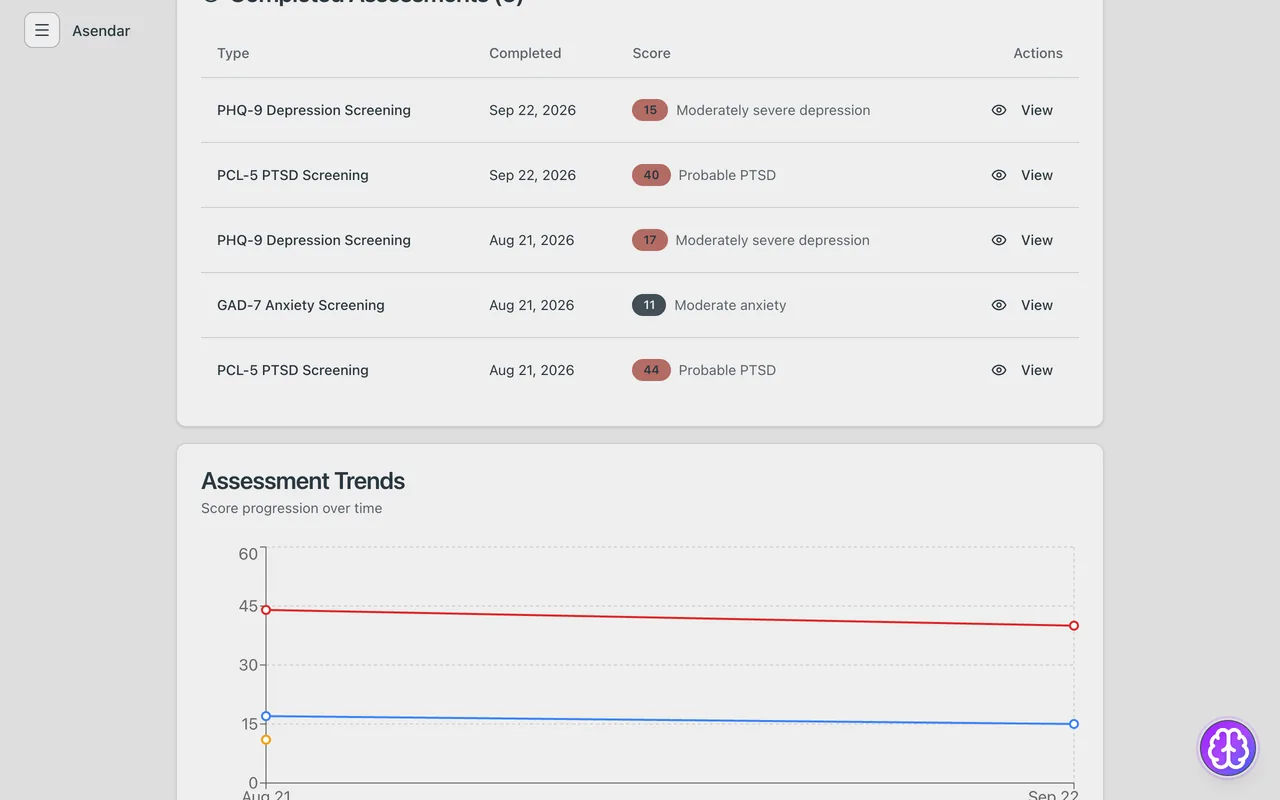Select the score badge showing 44
Image resolution: width=1280 pixels, height=800 pixels.
tap(651, 370)
